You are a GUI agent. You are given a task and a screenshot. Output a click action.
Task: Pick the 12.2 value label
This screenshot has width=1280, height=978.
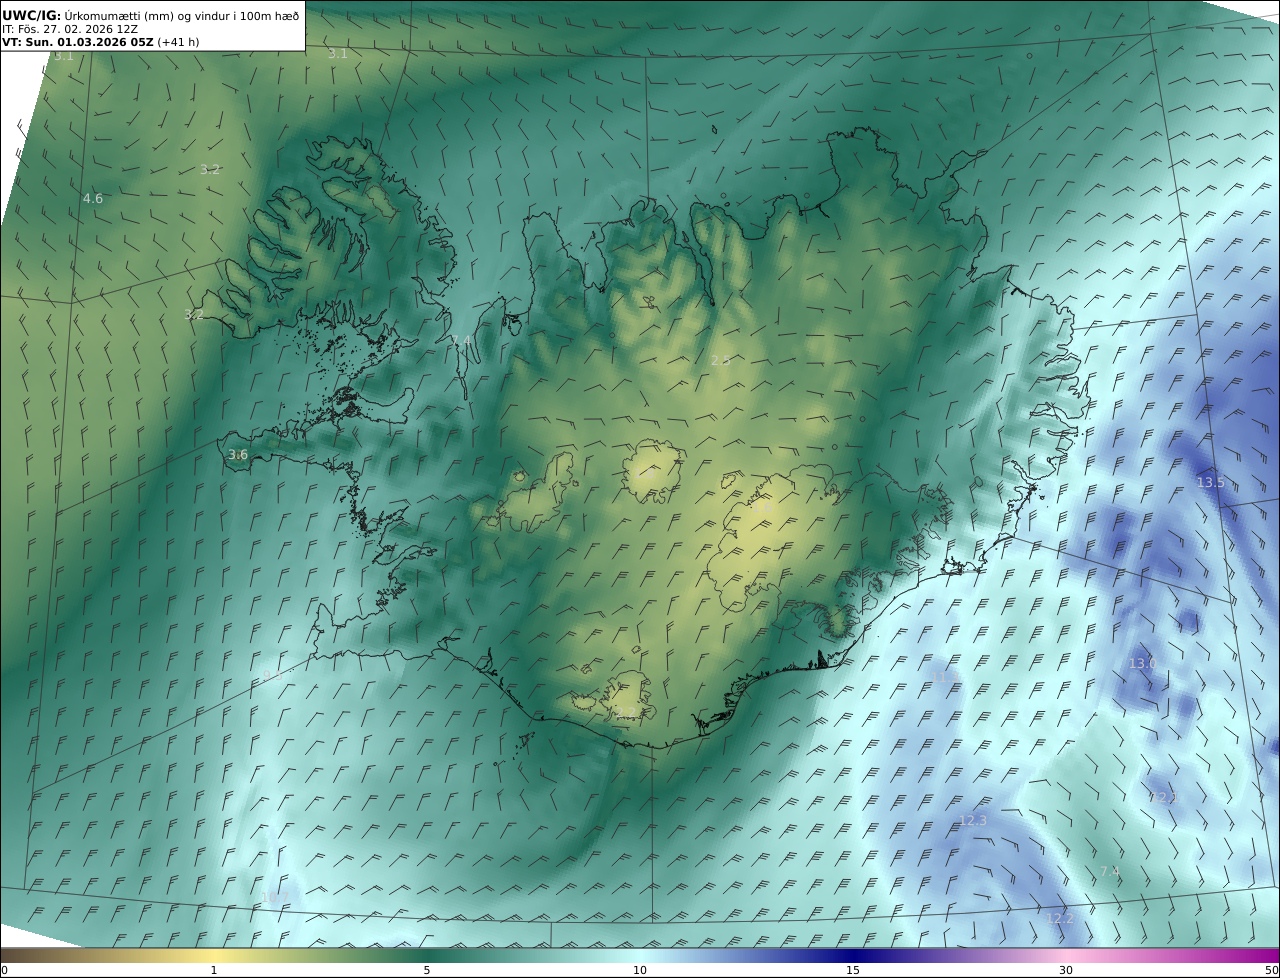coord(1059,919)
